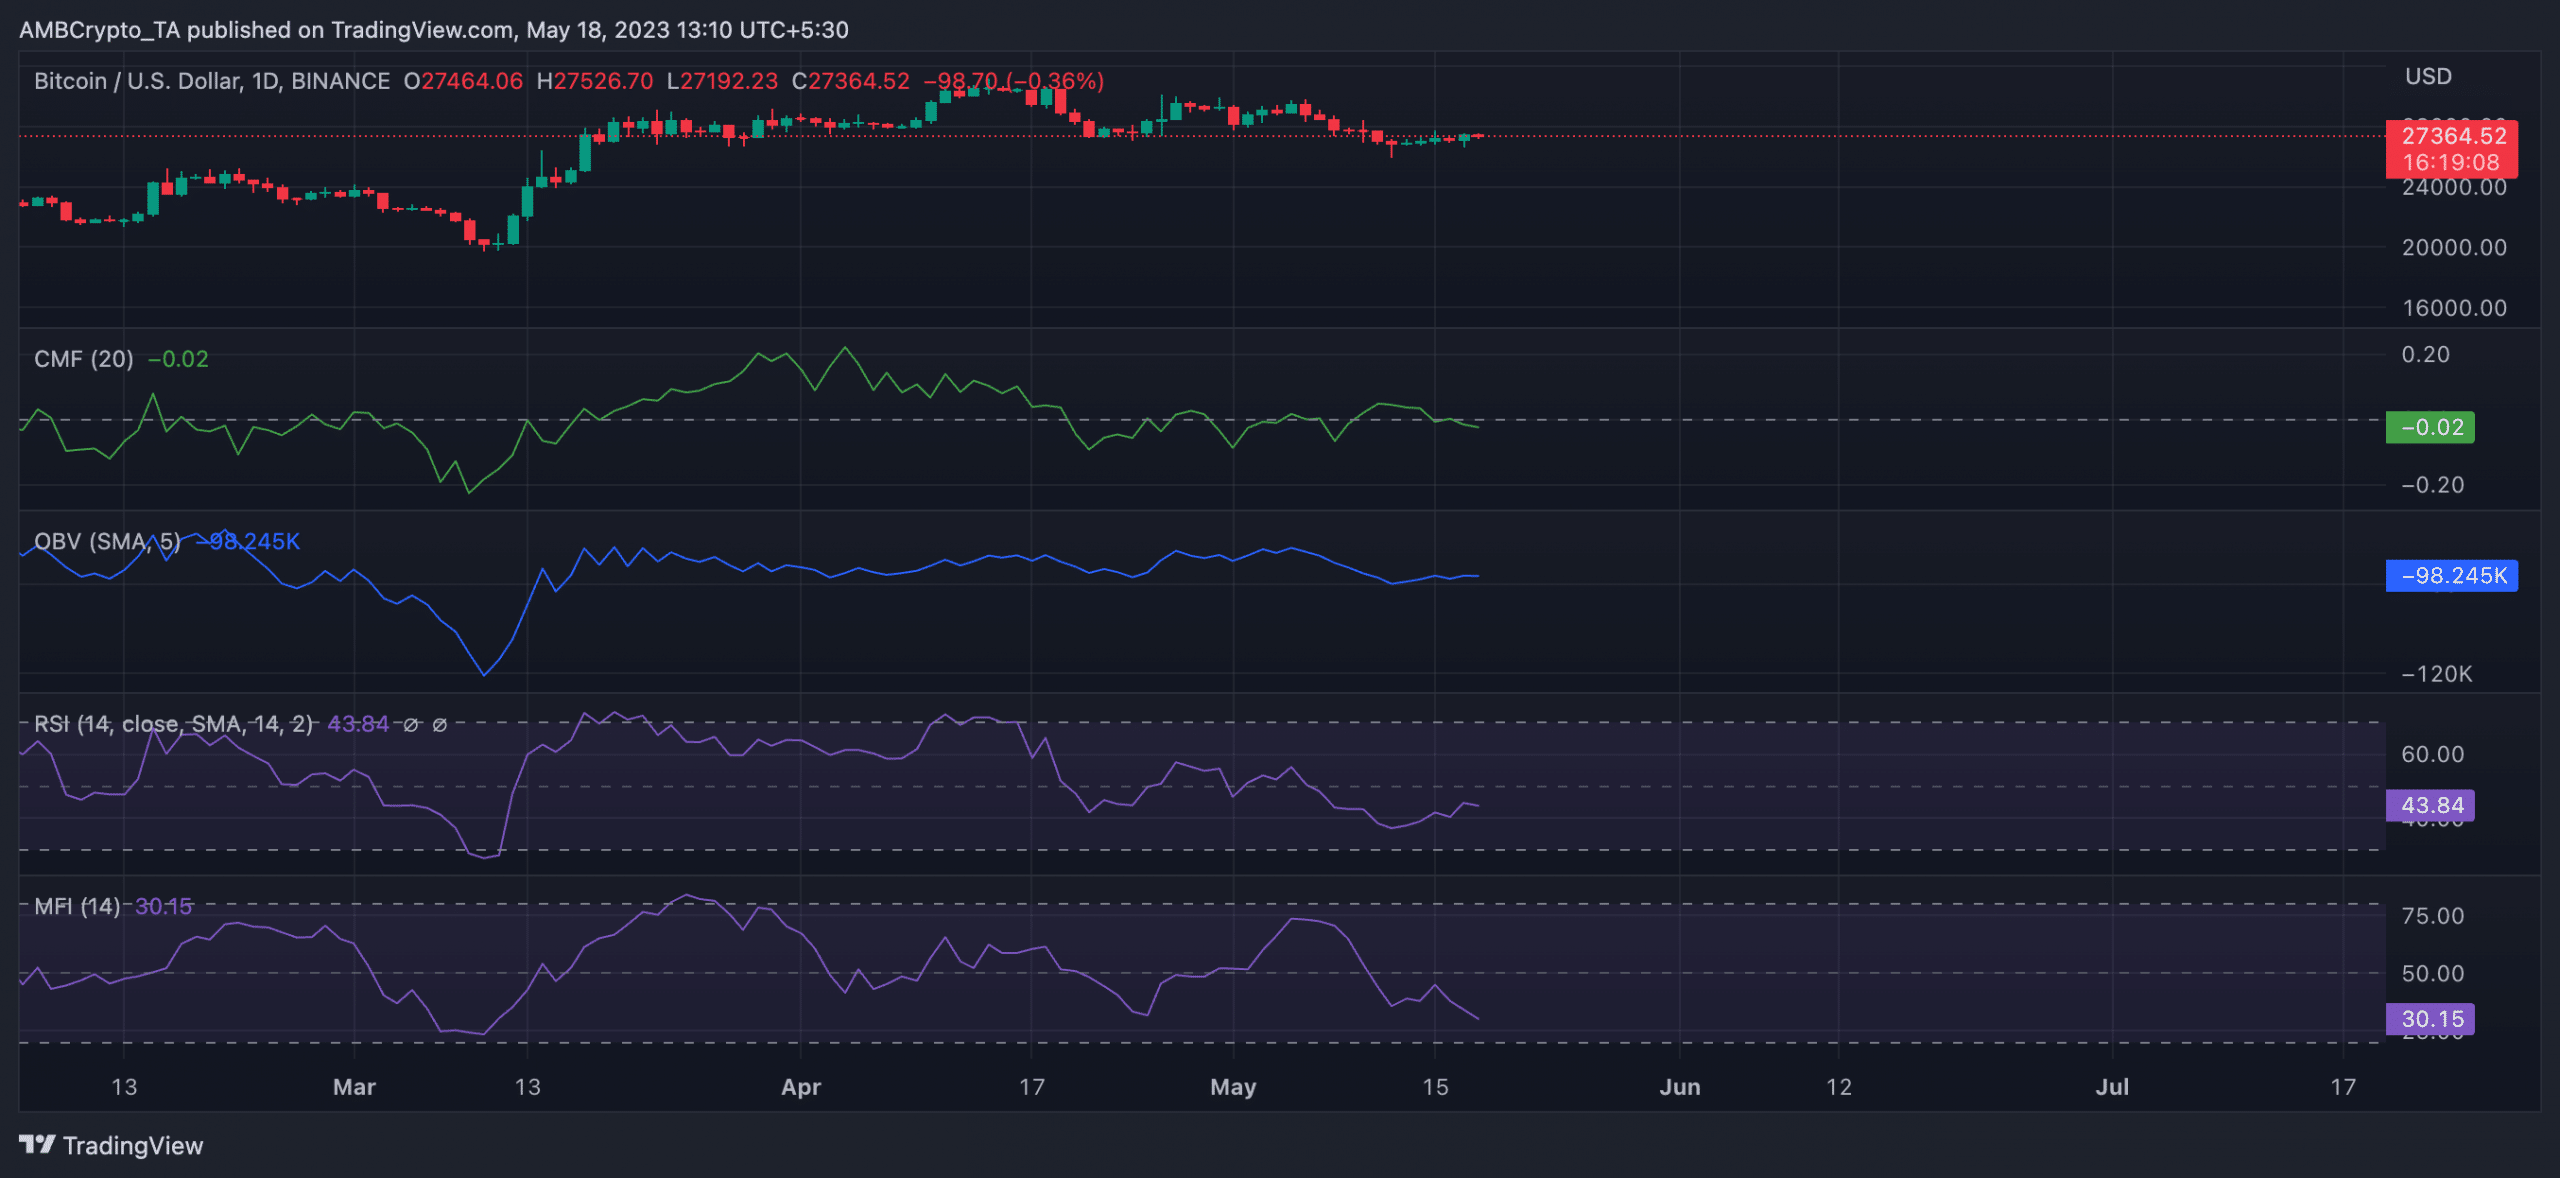Click the CMF legend value -0.02
Image resolution: width=2560 pixels, height=1178 pixels.
coord(178,359)
